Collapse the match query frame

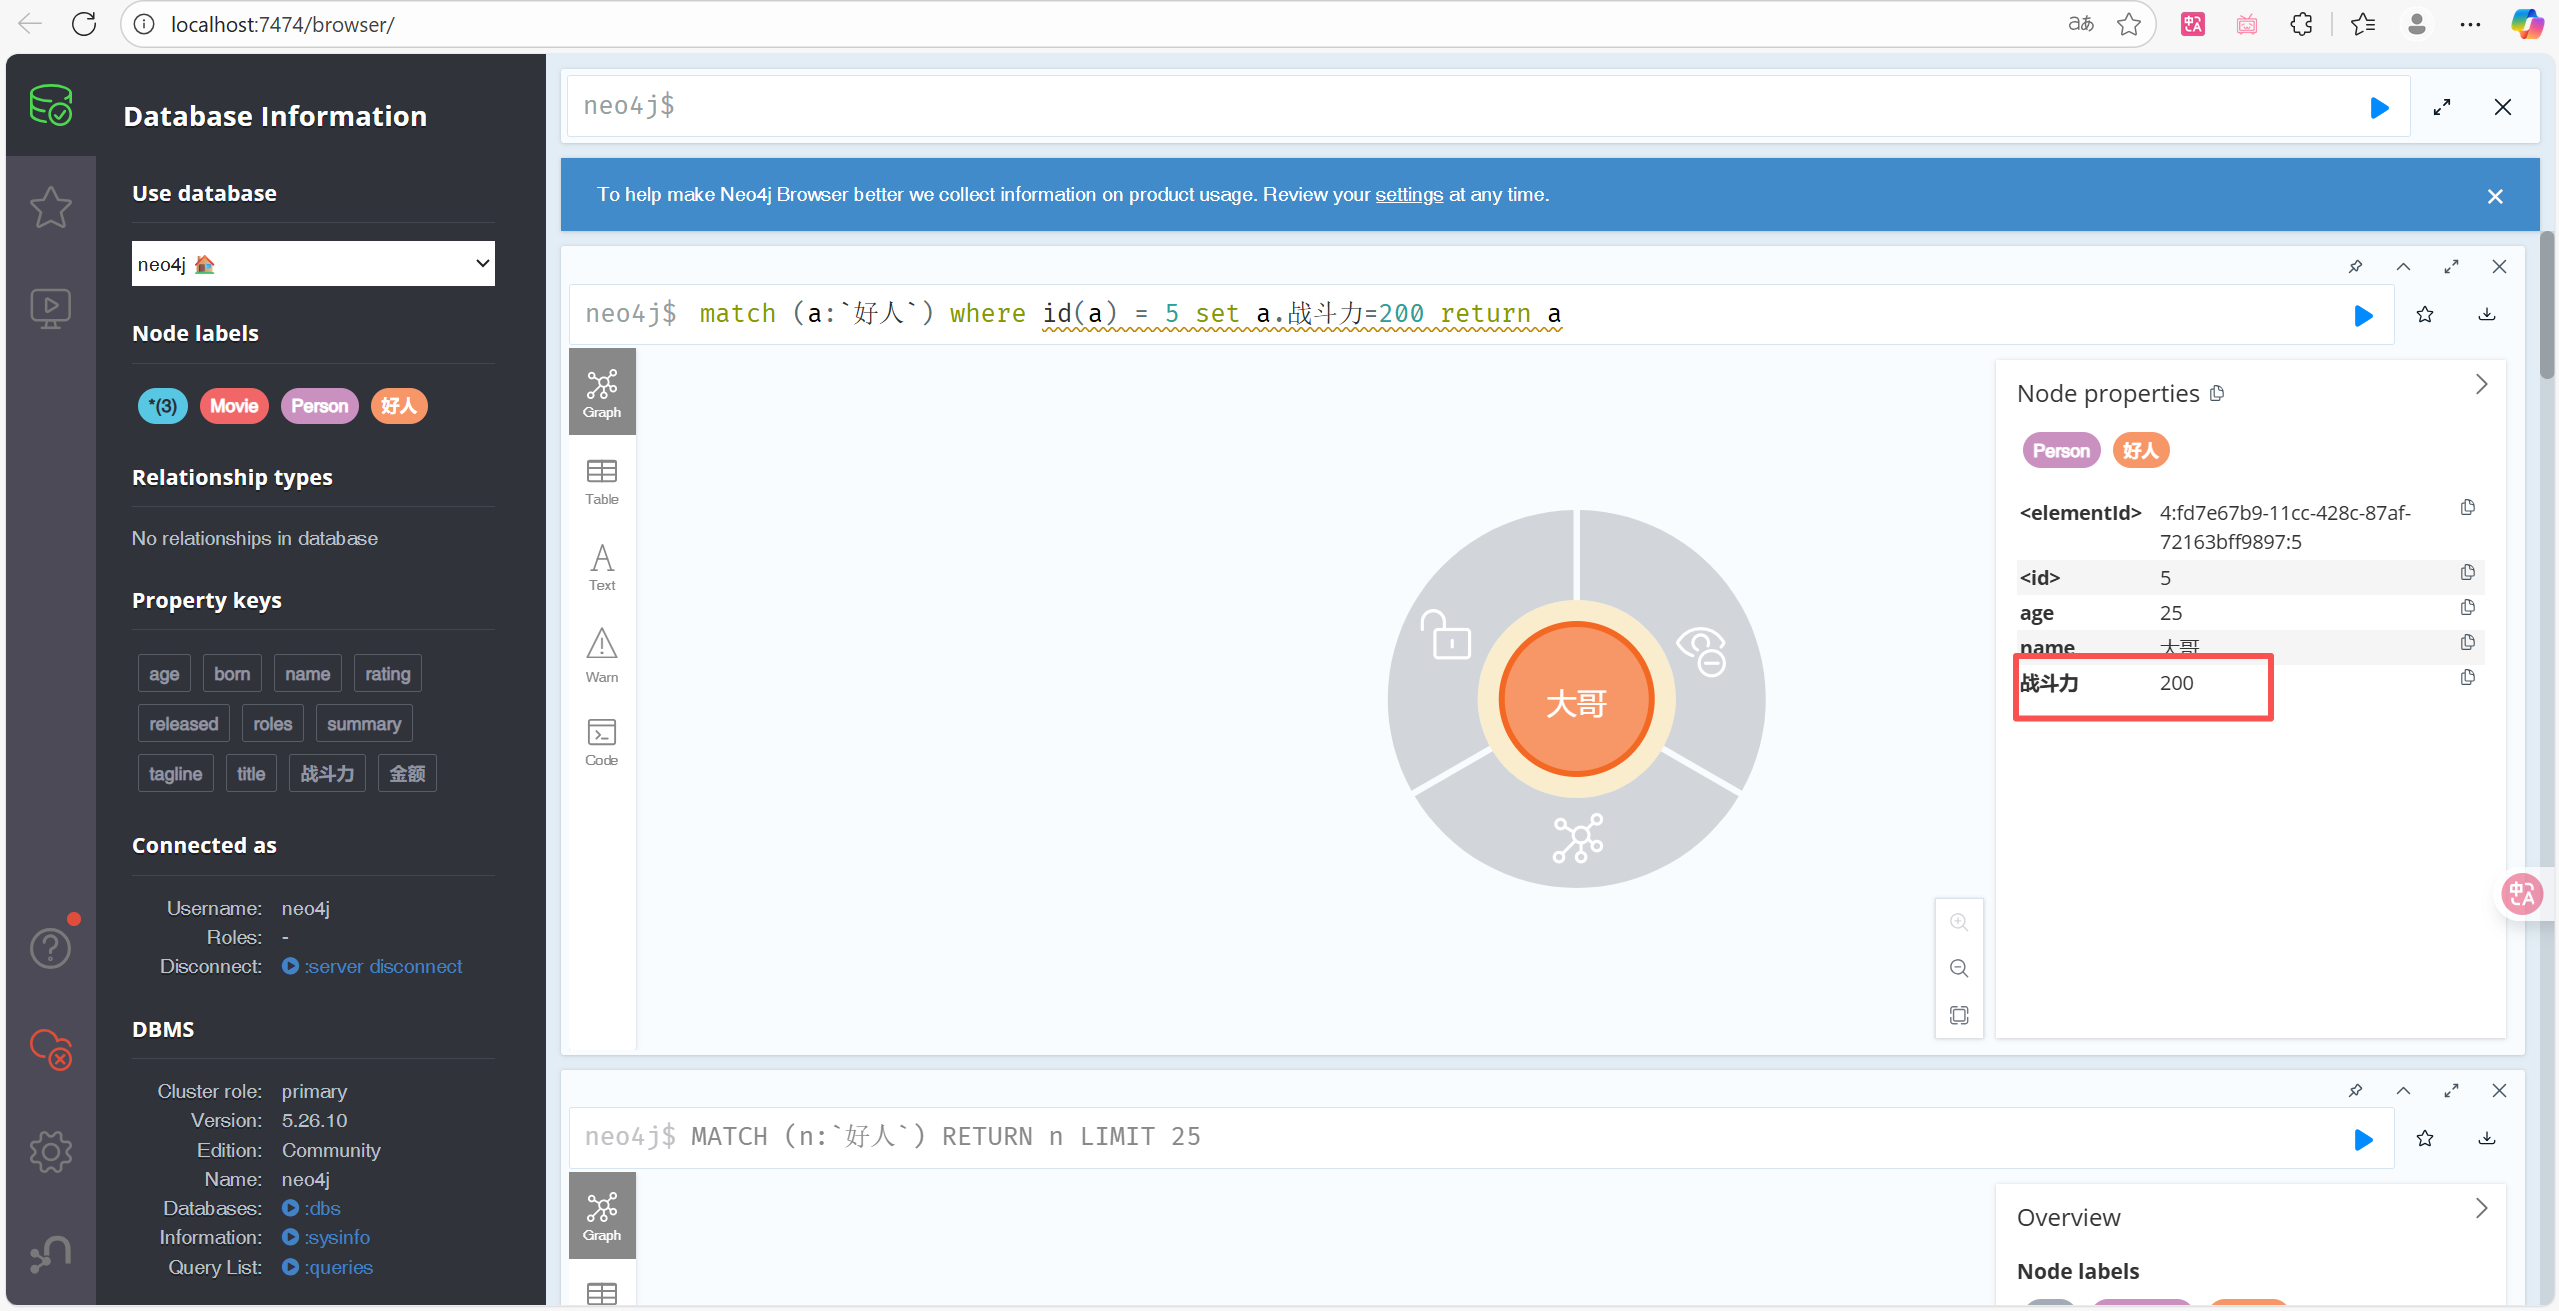[x=2403, y=266]
